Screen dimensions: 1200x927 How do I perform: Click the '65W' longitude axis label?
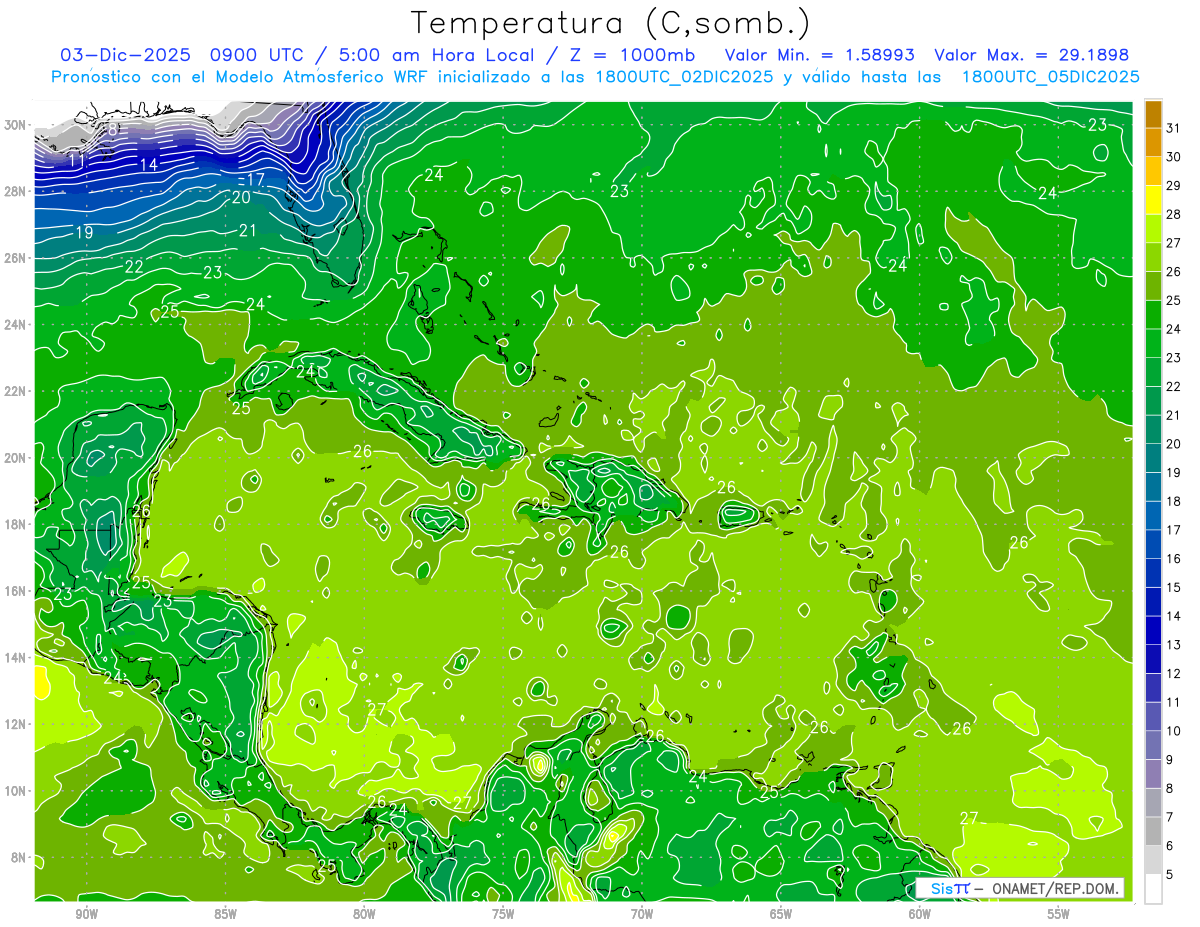click(x=781, y=914)
